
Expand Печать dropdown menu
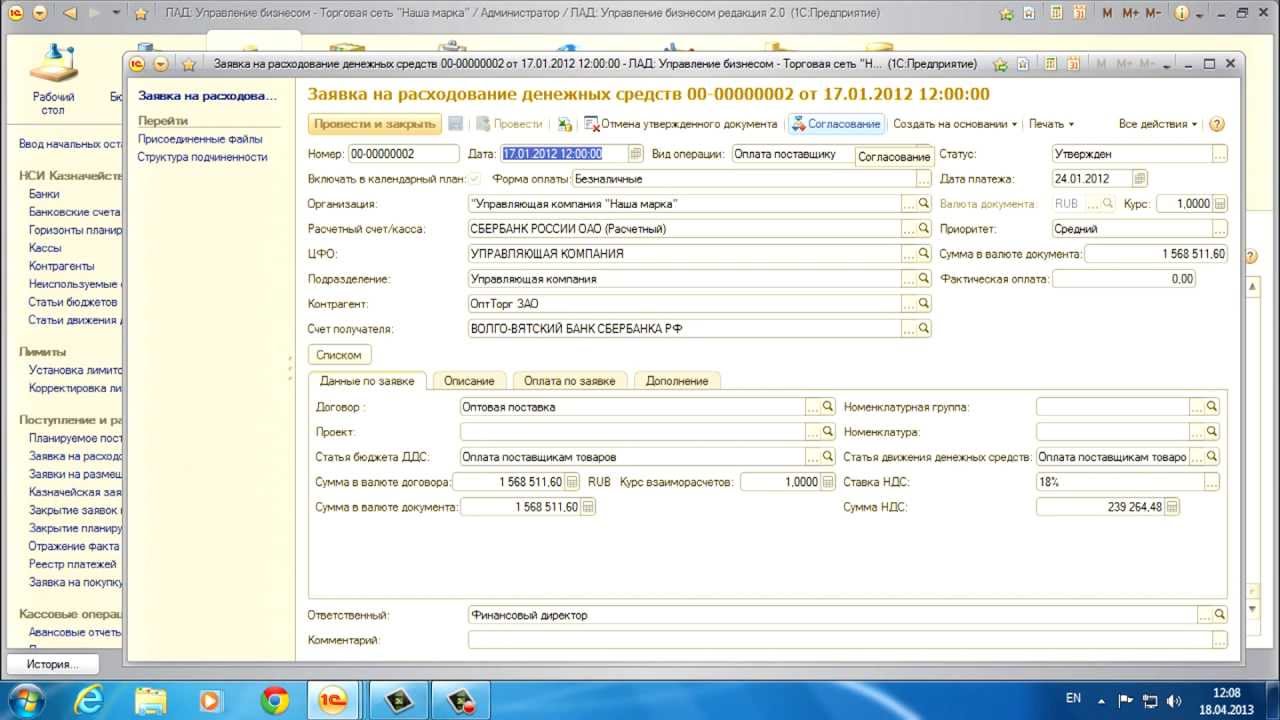point(1051,124)
